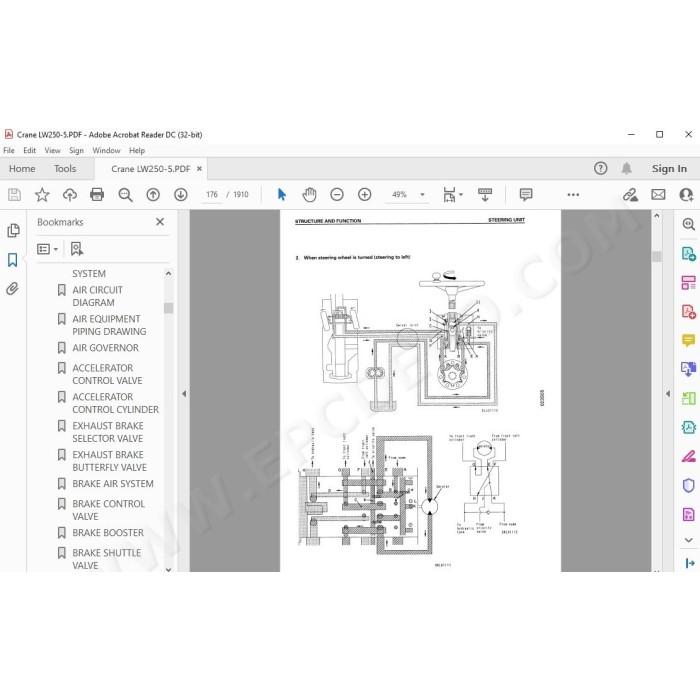
Task: Collapse the right tools pane arrow
Action: [668, 394]
